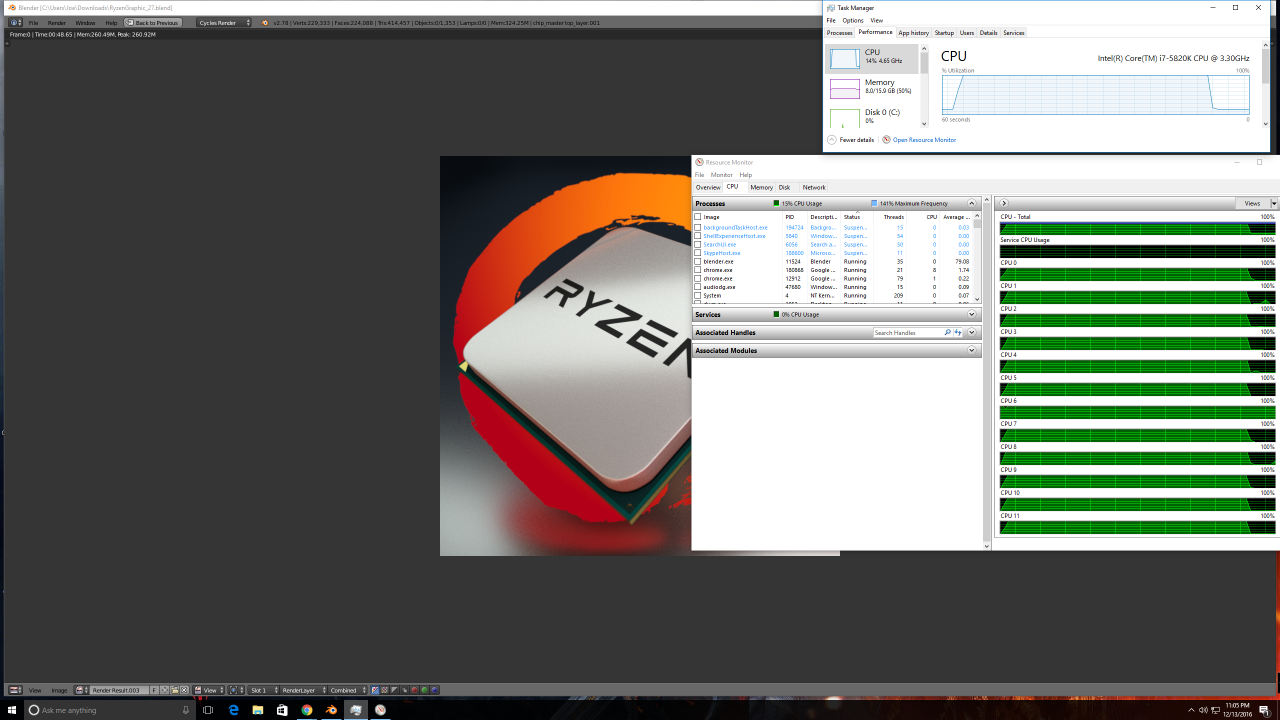This screenshot has height=720, width=1280.
Task: Check the System process checkbox
Action: [698, 296]
